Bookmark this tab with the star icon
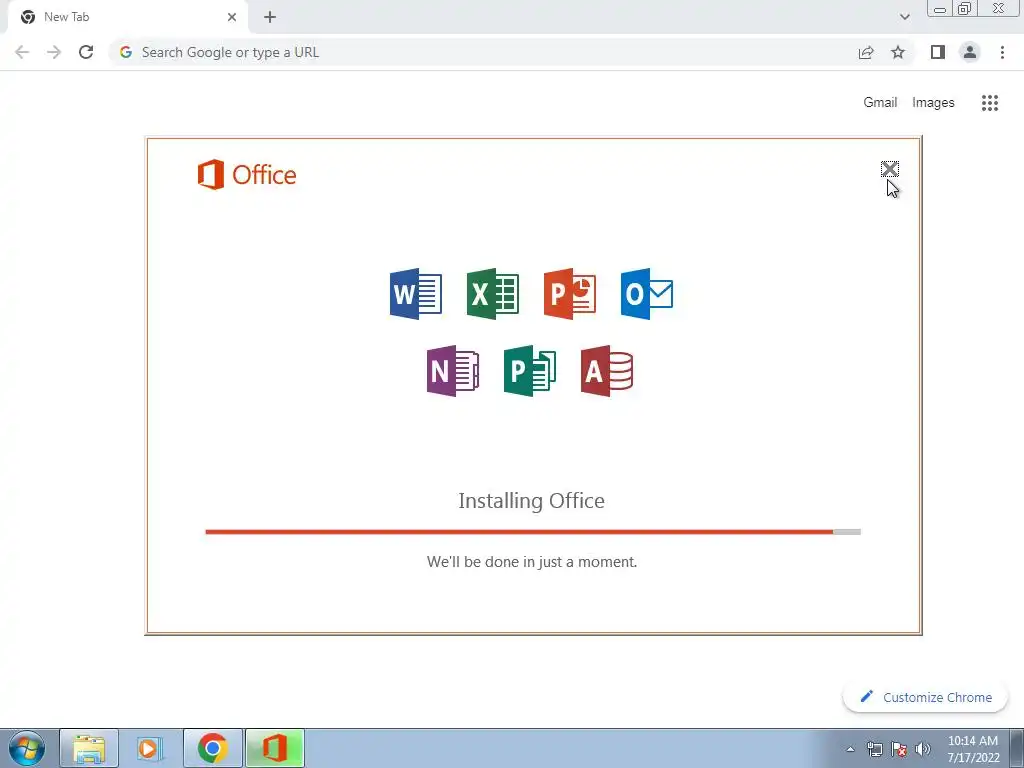1024x768 pixels. tap(898, 52)
